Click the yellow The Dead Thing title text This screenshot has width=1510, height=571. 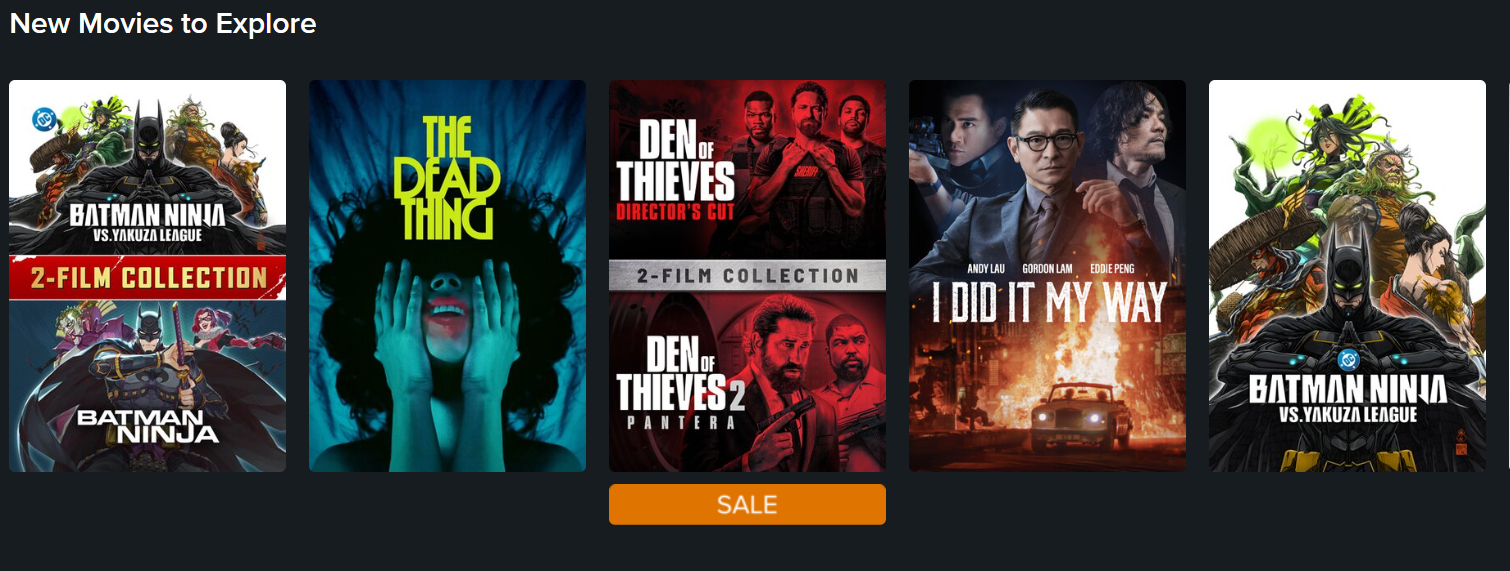(x=447, y=177)
